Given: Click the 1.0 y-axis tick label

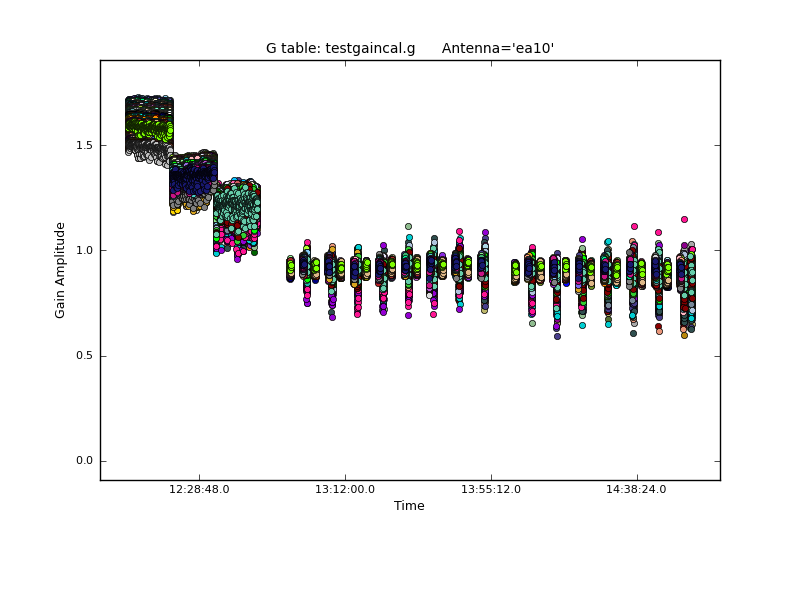Looking at the screenshot, I should 82,251.
